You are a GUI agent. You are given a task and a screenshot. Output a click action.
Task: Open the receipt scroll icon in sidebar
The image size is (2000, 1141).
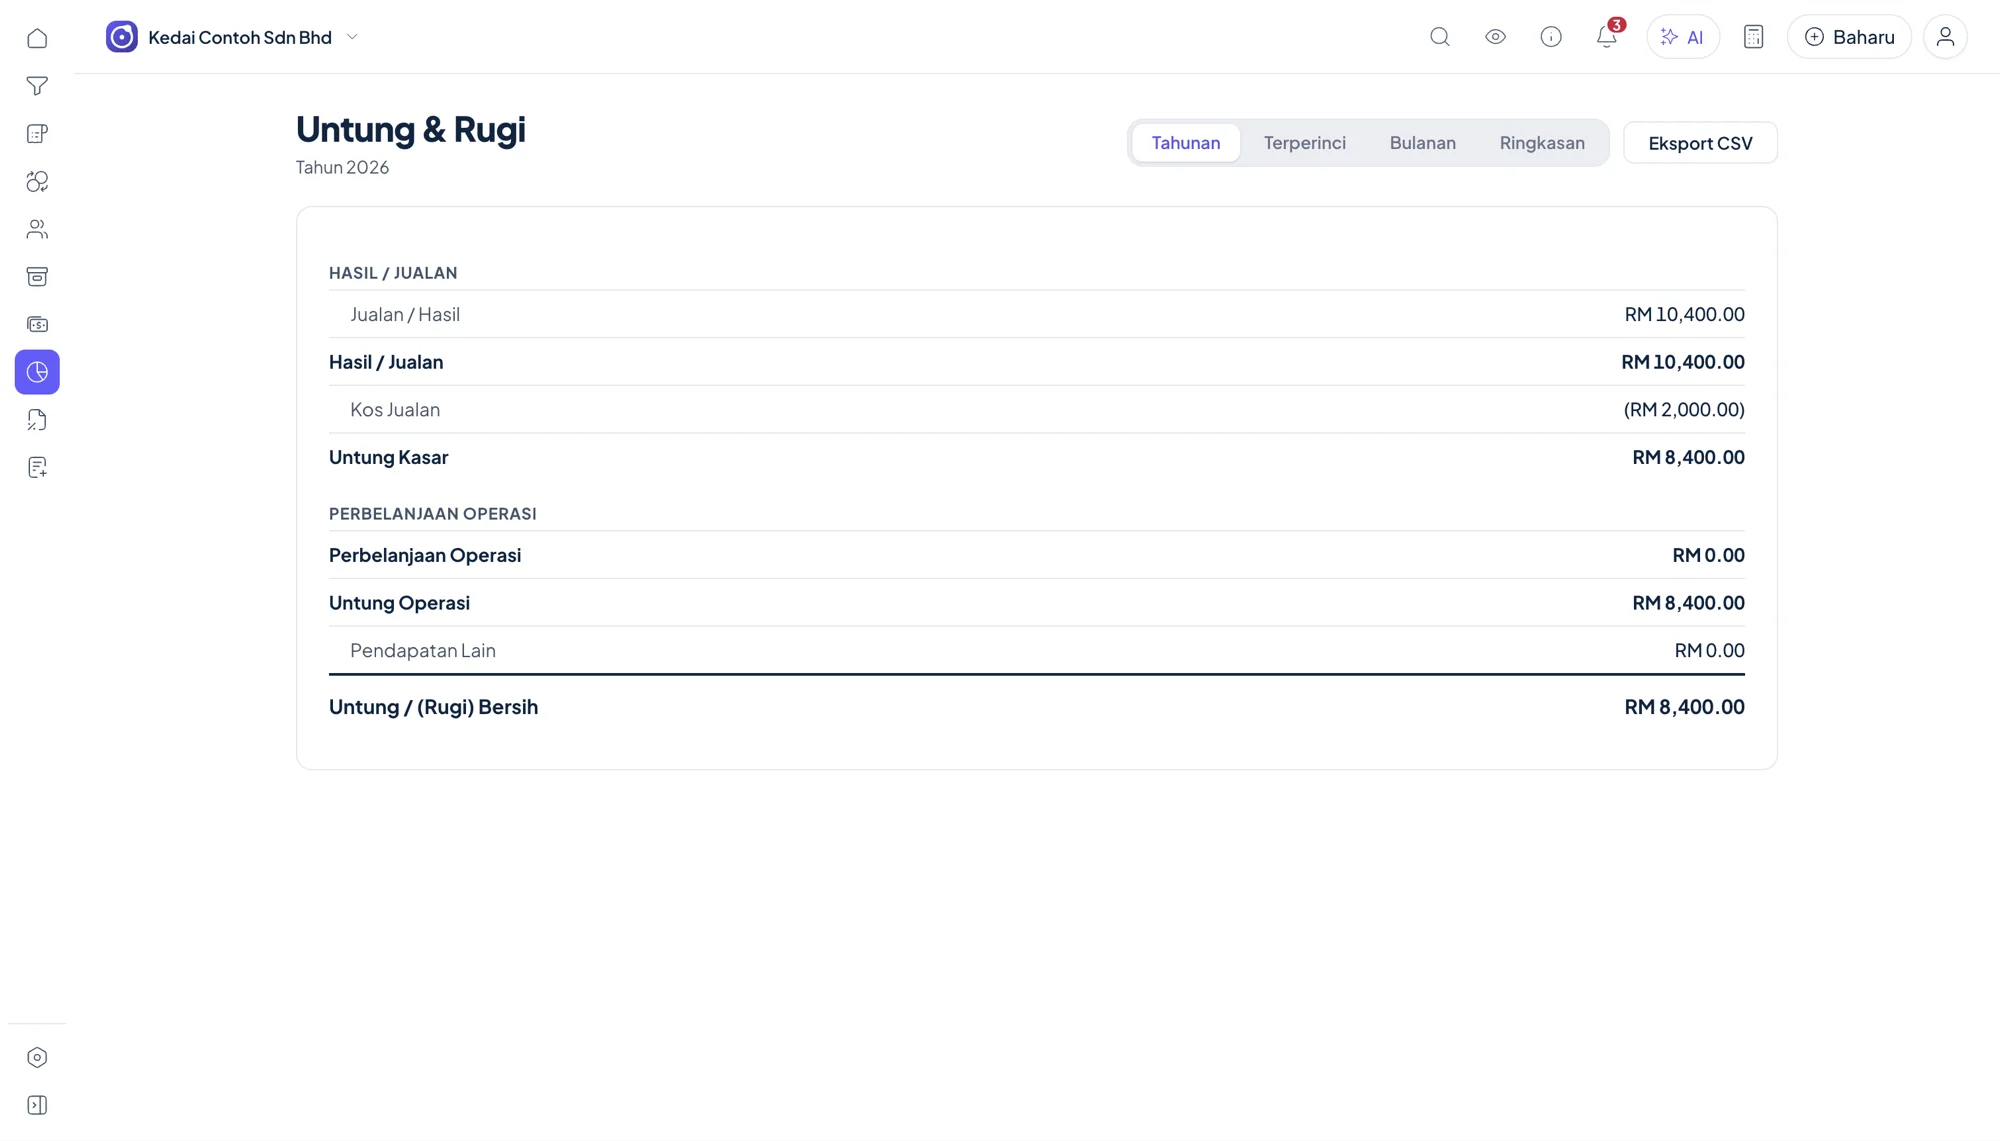[37, 134]
